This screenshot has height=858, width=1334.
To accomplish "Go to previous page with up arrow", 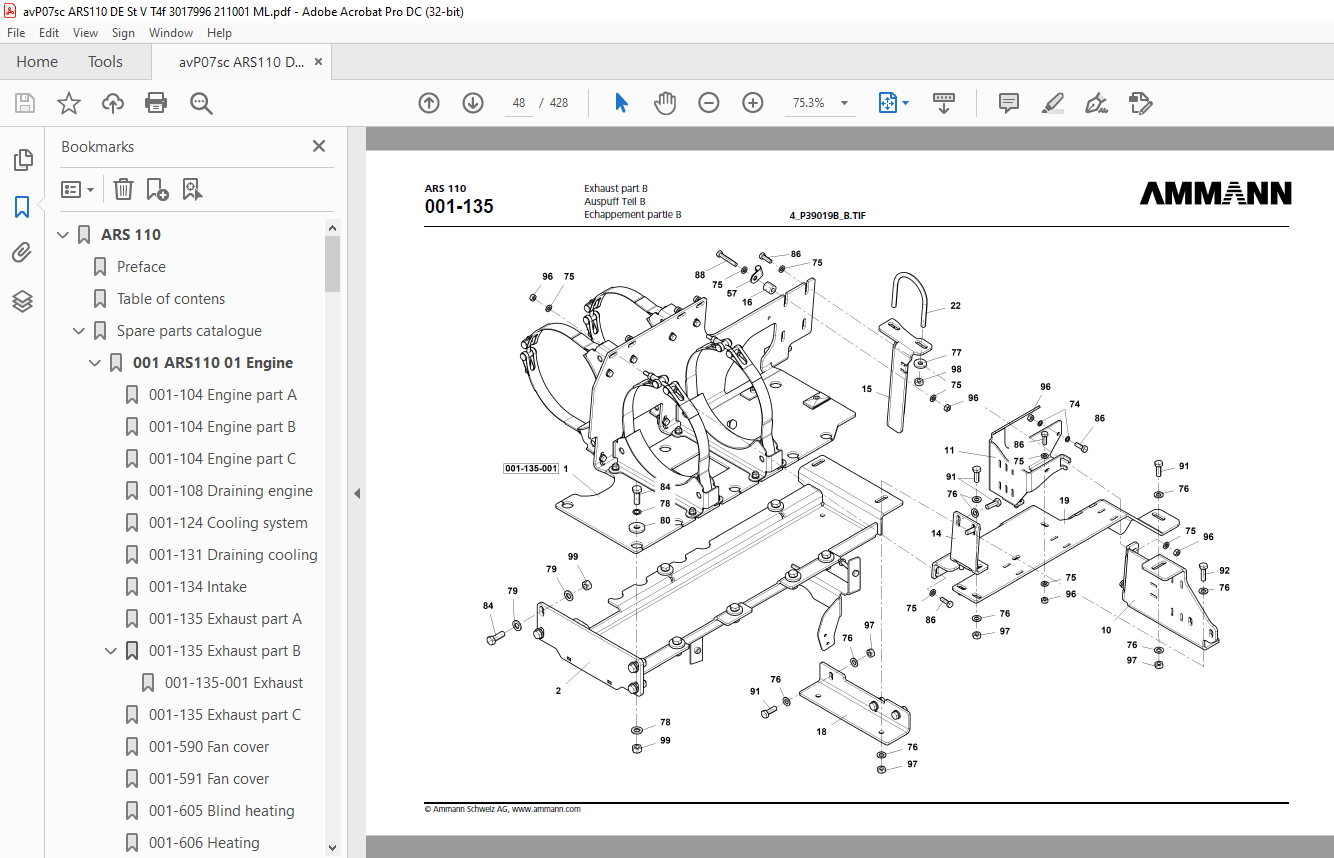I will click(429, 103).
